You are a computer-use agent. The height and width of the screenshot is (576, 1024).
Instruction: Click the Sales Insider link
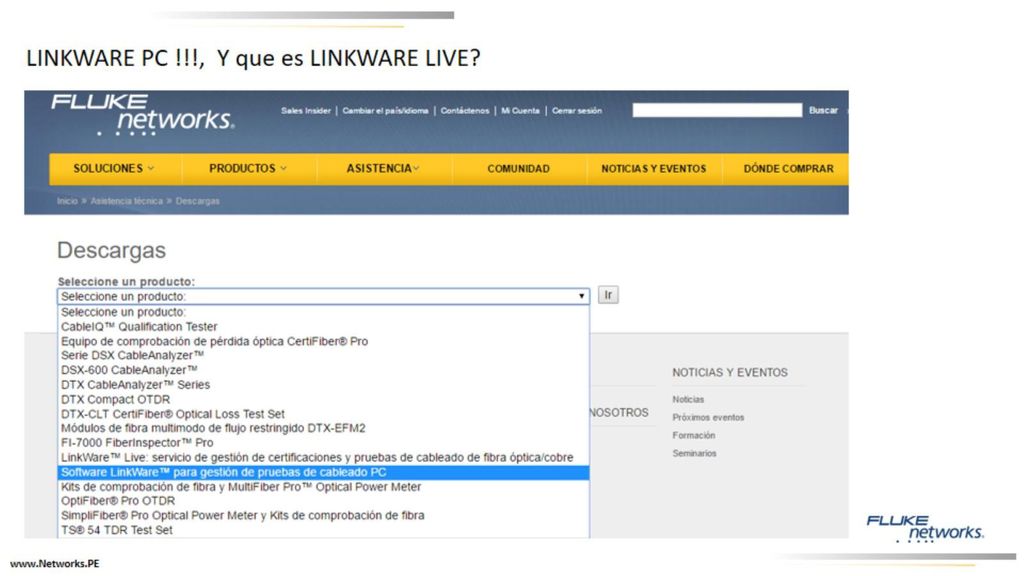pos(306,111)
